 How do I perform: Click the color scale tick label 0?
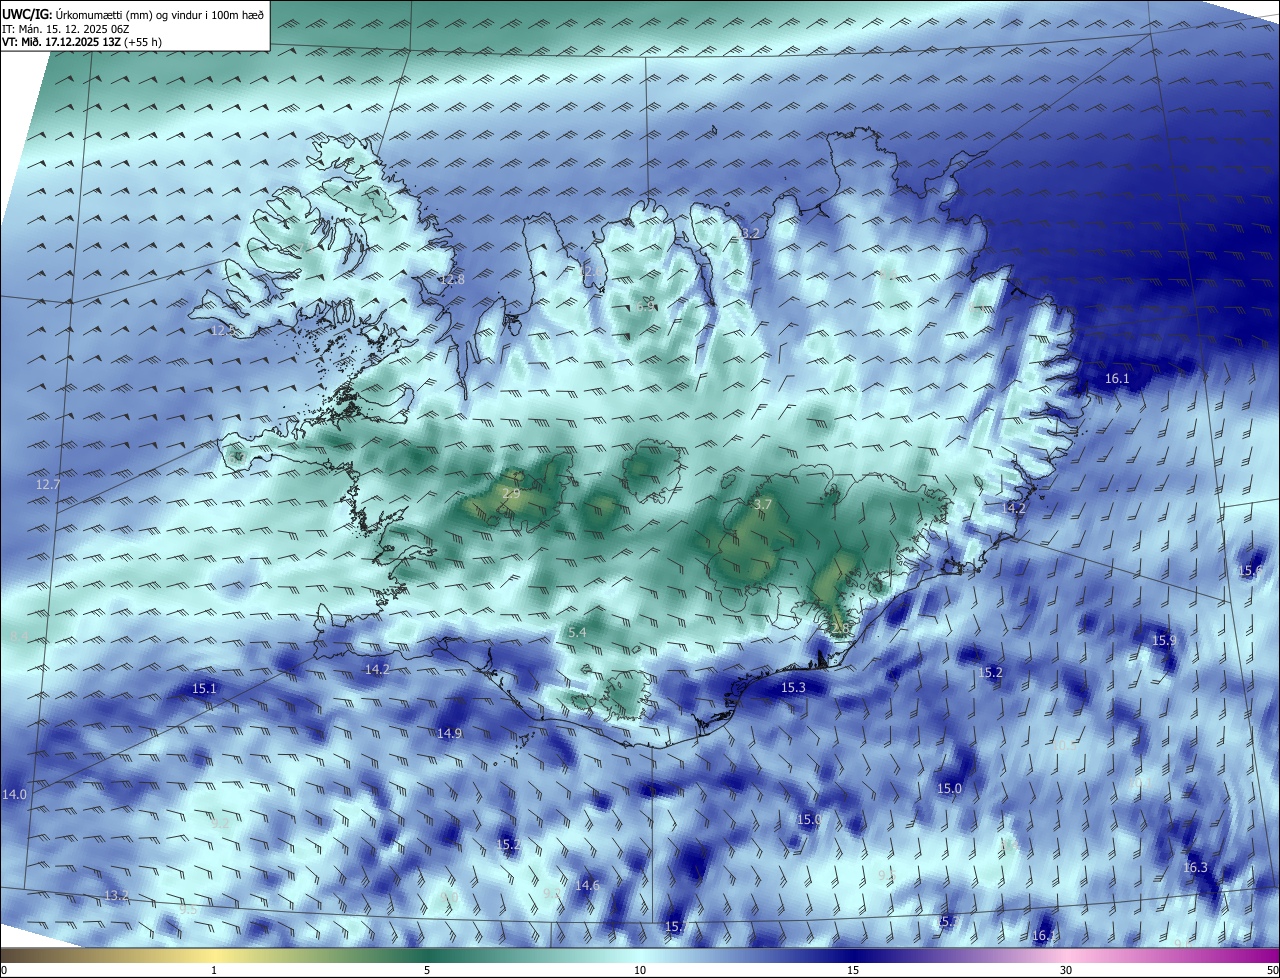coord(4,970)
